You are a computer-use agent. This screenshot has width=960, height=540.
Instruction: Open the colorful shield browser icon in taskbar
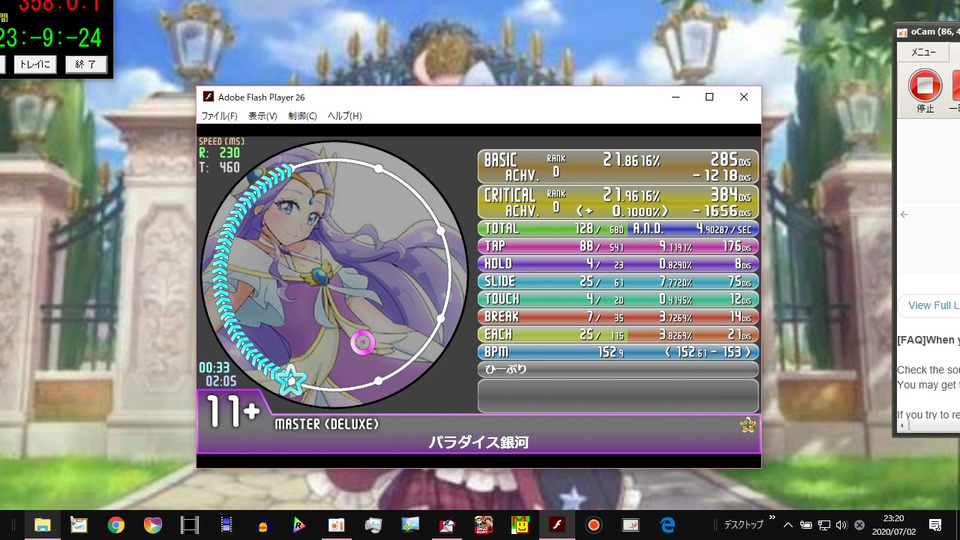(x=152, y=525)
